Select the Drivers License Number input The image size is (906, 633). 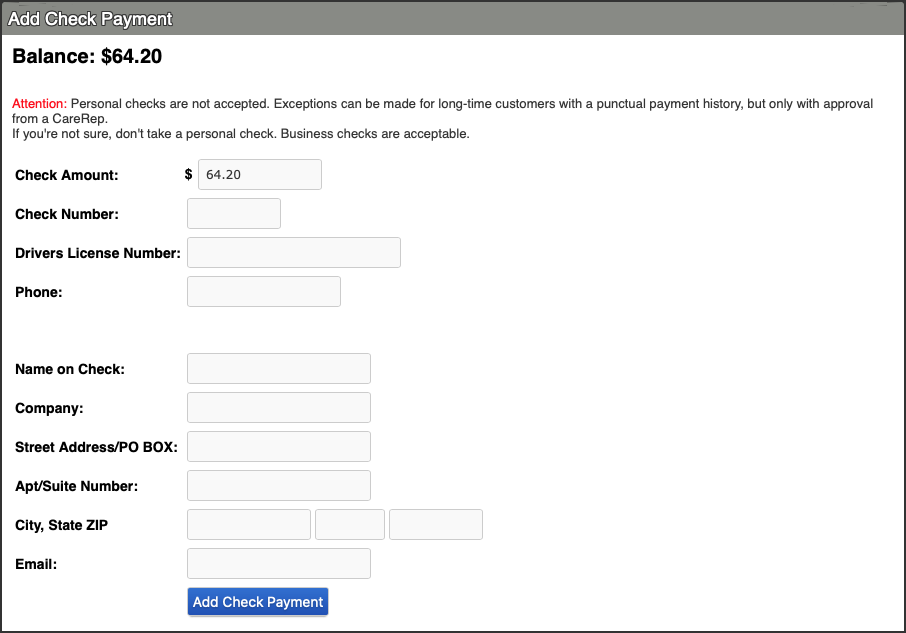point(294,253)
